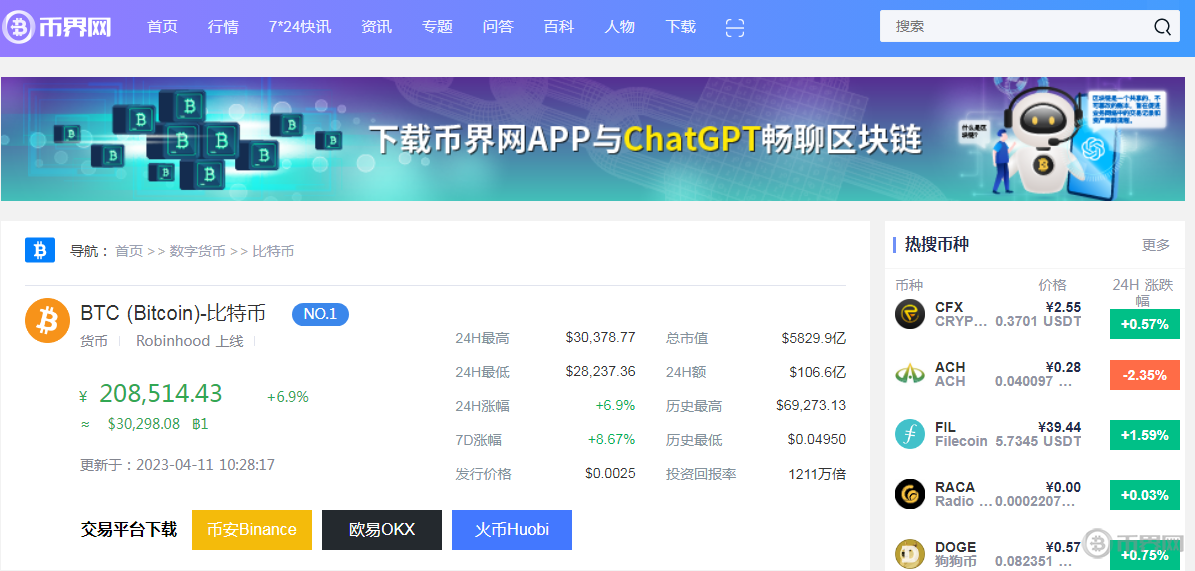This screenshot has height=571, width=1195.
Task: Click 比特币 in the breadcrumb
Action: click(273, 251)
